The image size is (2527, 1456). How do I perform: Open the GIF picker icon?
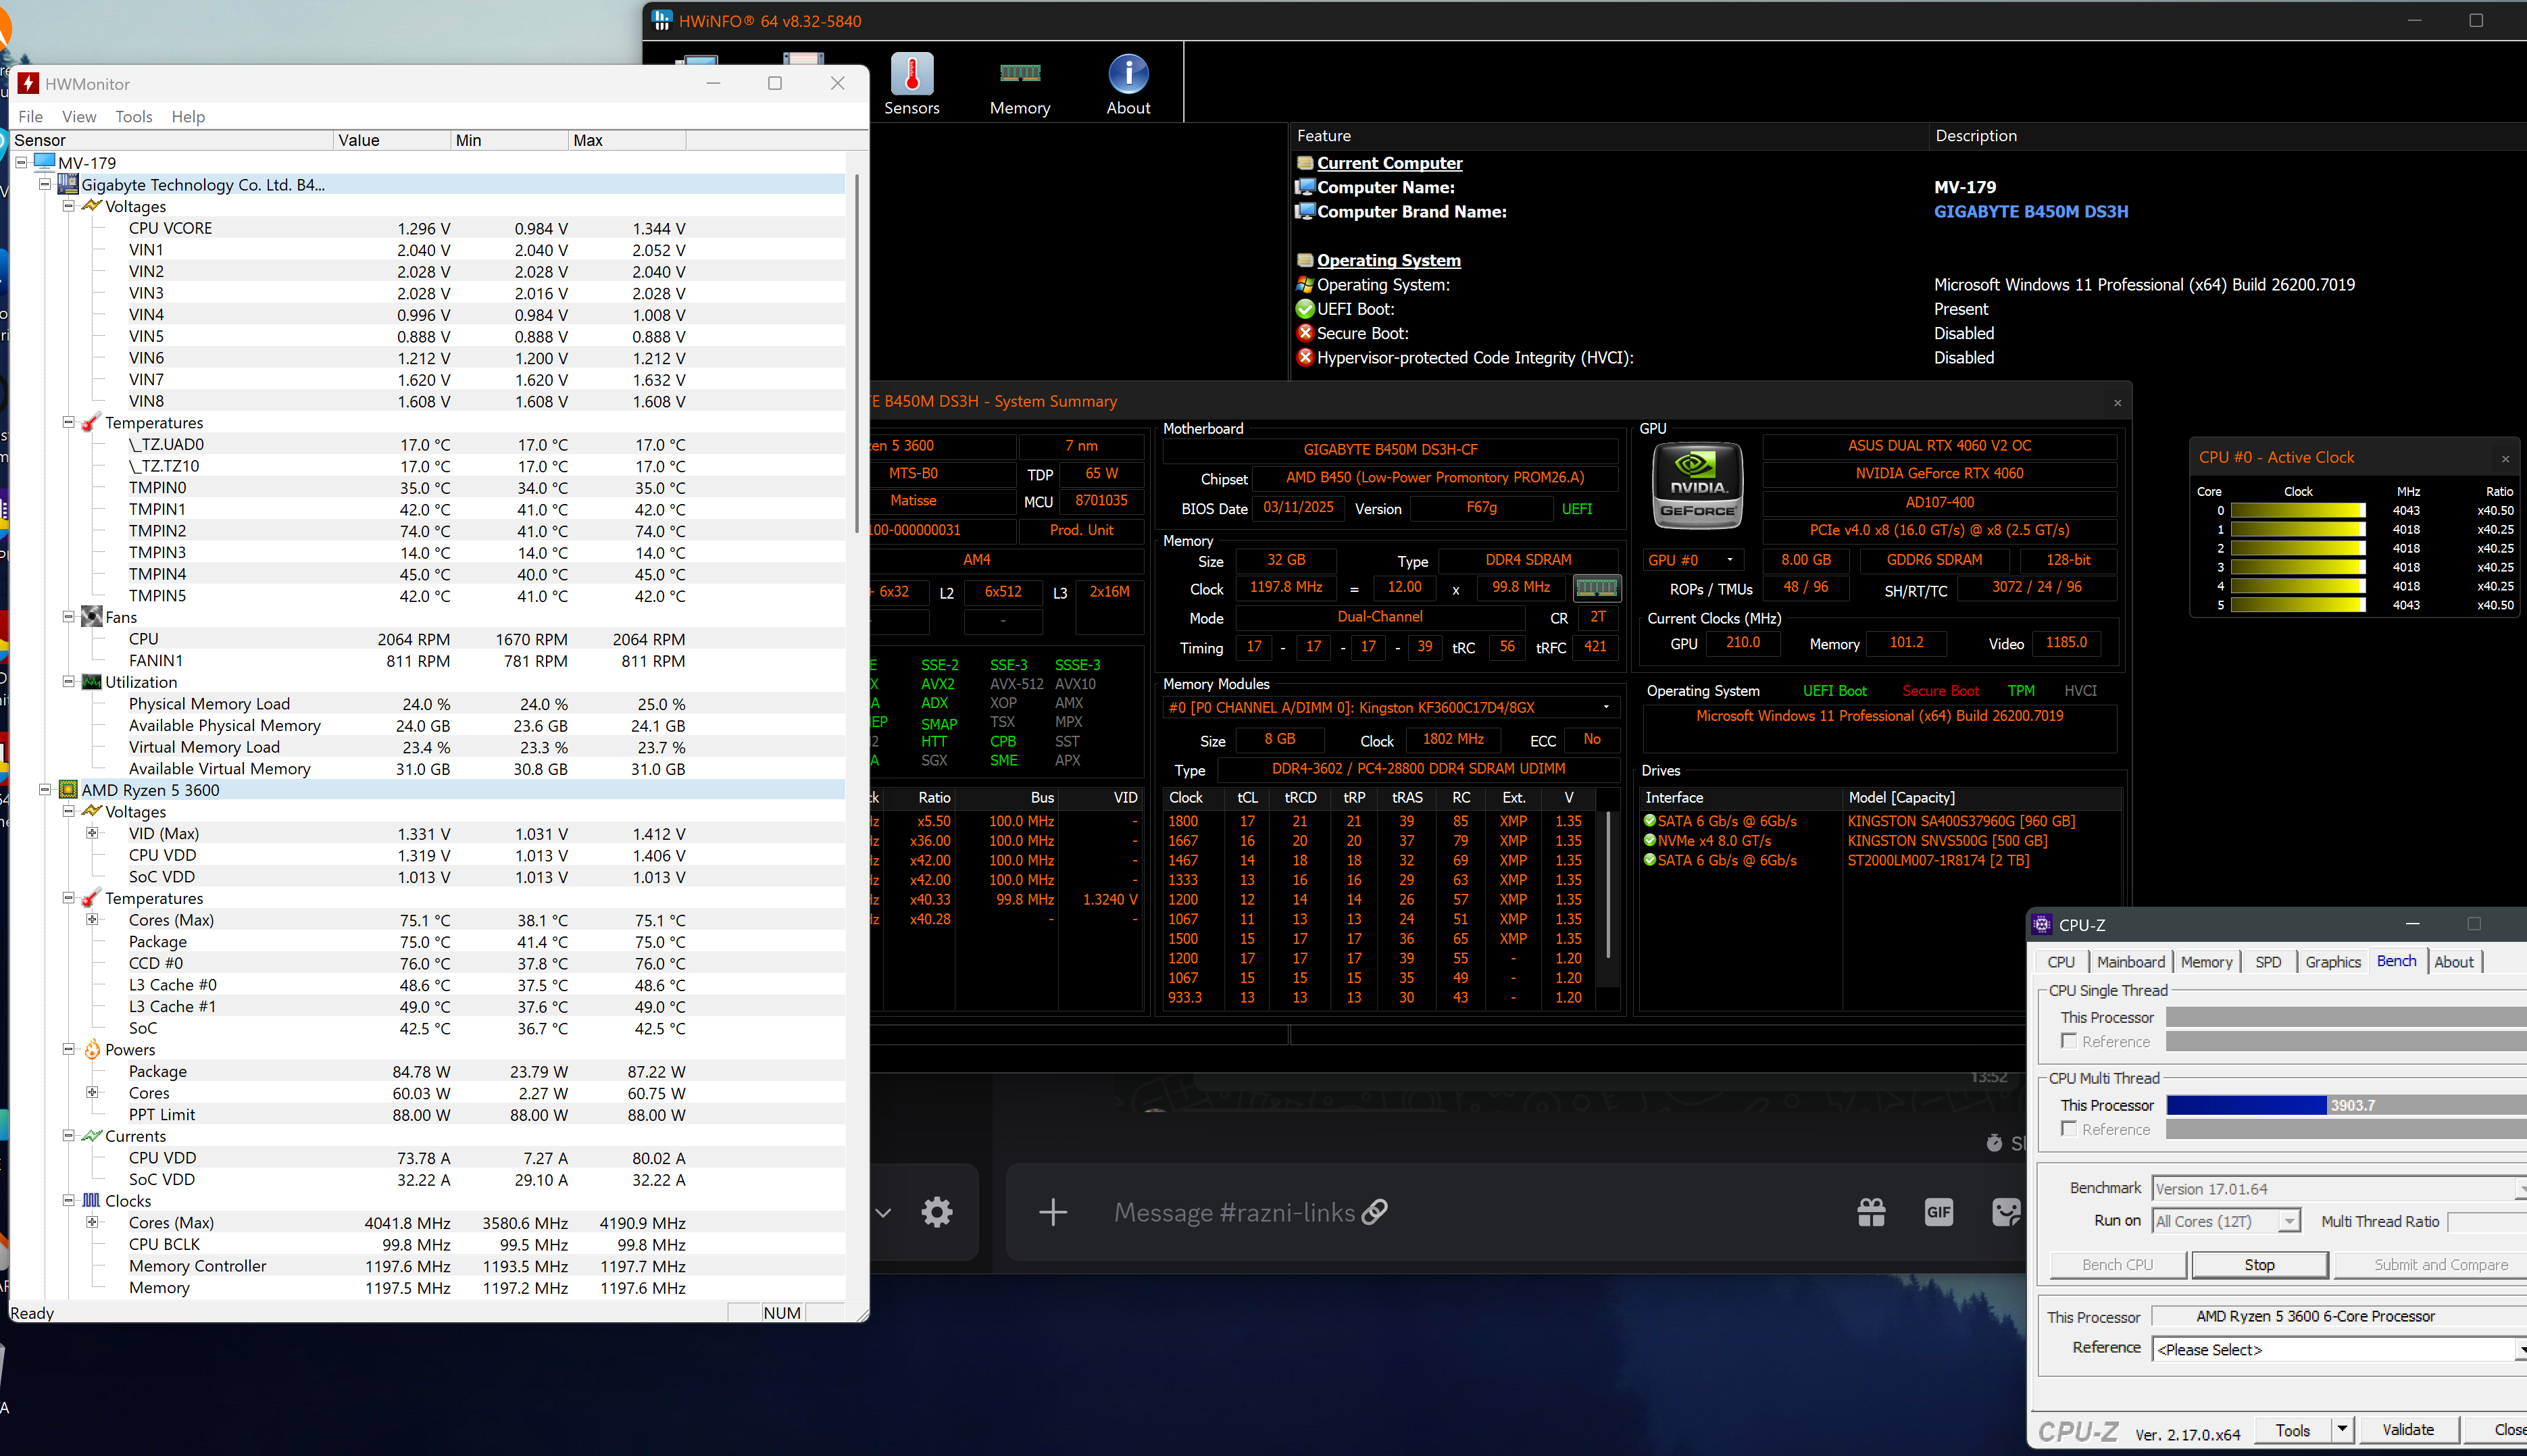coord(1938,1212)
